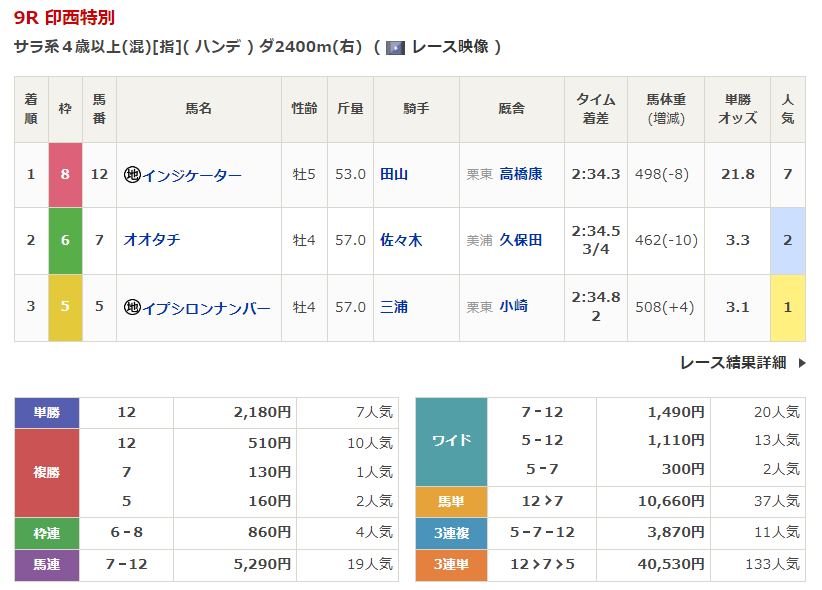Click the yellow popularity cell showing 1
This screenshot has height=590, width=822.
787,307
